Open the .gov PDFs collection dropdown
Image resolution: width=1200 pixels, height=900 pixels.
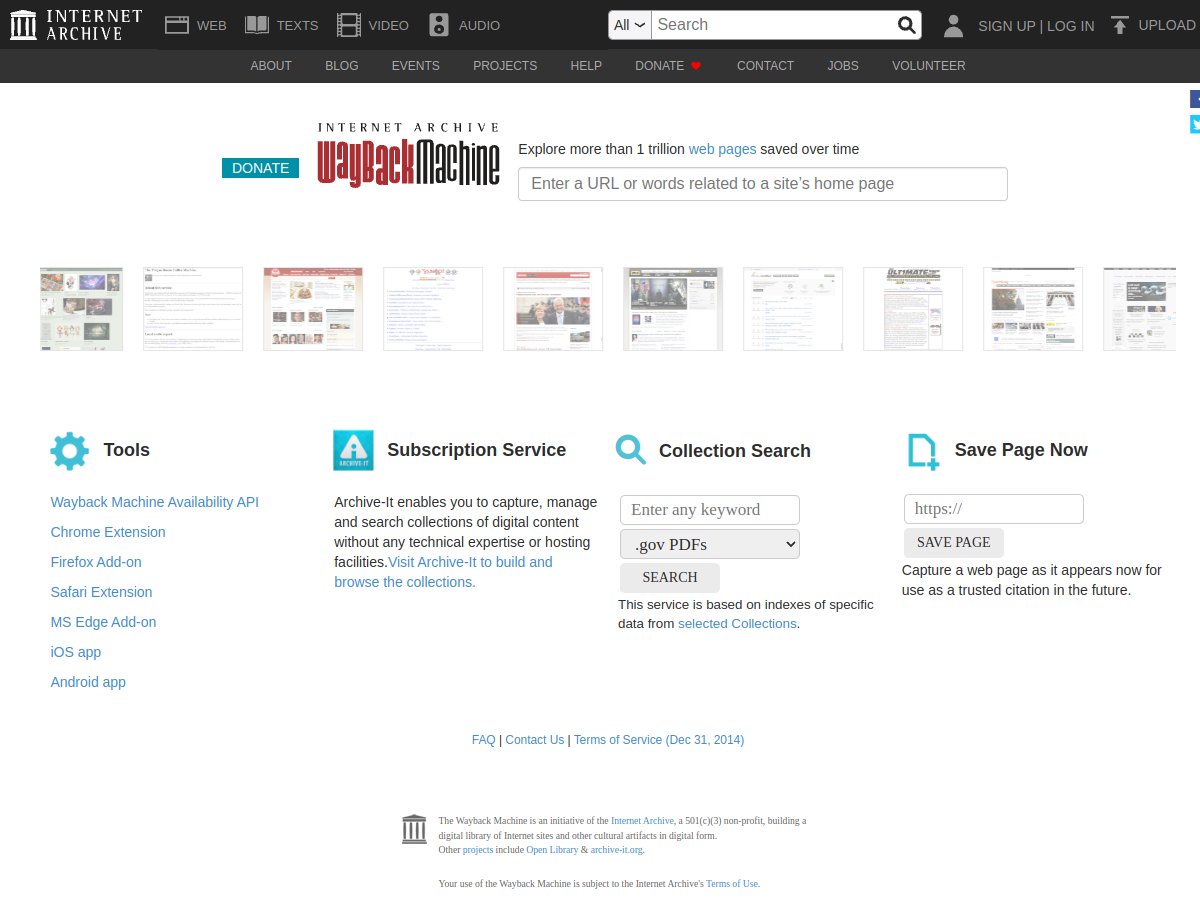(710, 544)
